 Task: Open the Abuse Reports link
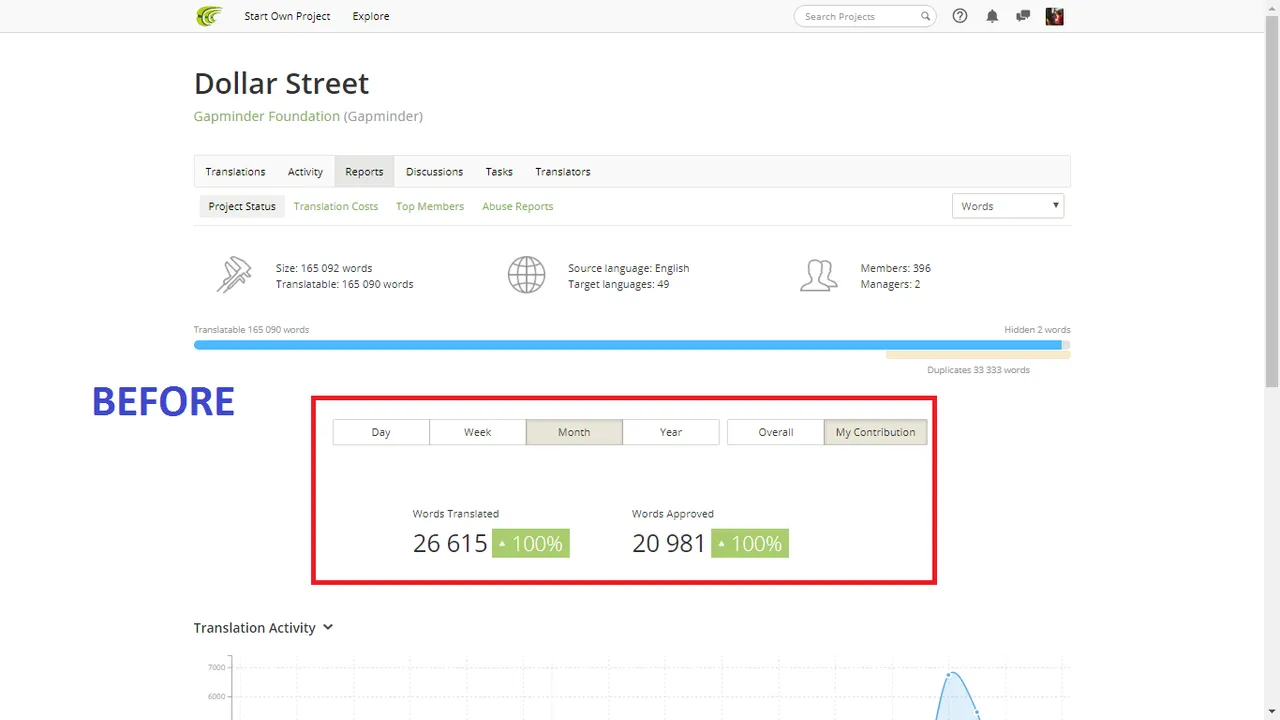518,206
